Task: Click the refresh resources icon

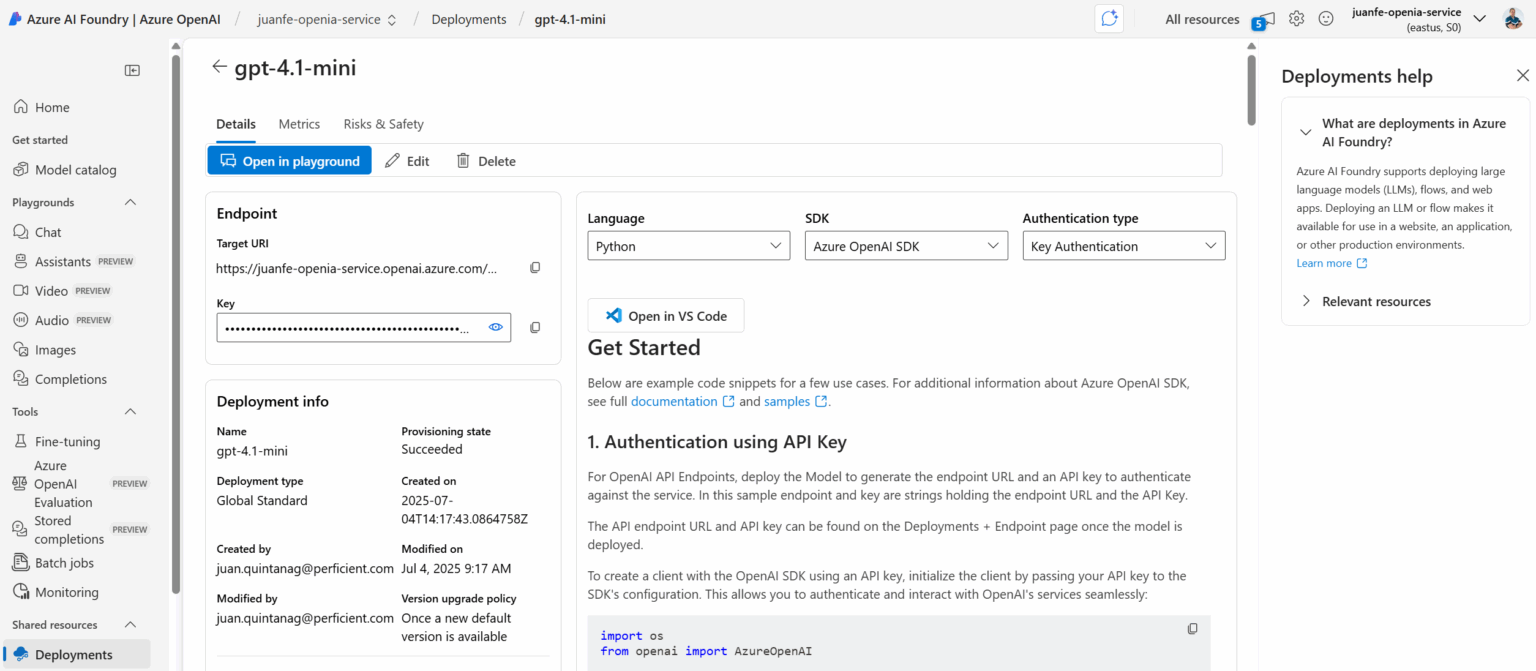Action: coord(1108,18)
